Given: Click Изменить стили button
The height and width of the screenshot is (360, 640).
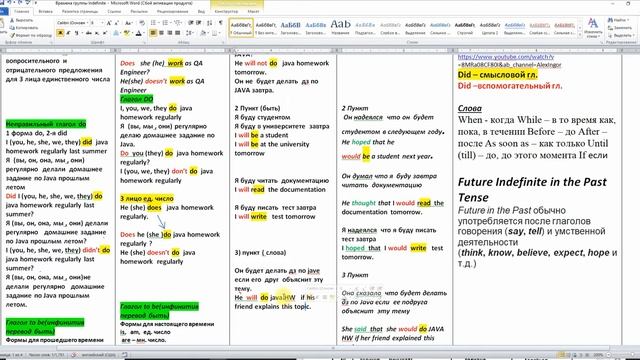Looking at the screenshot, I should point(593,27).
